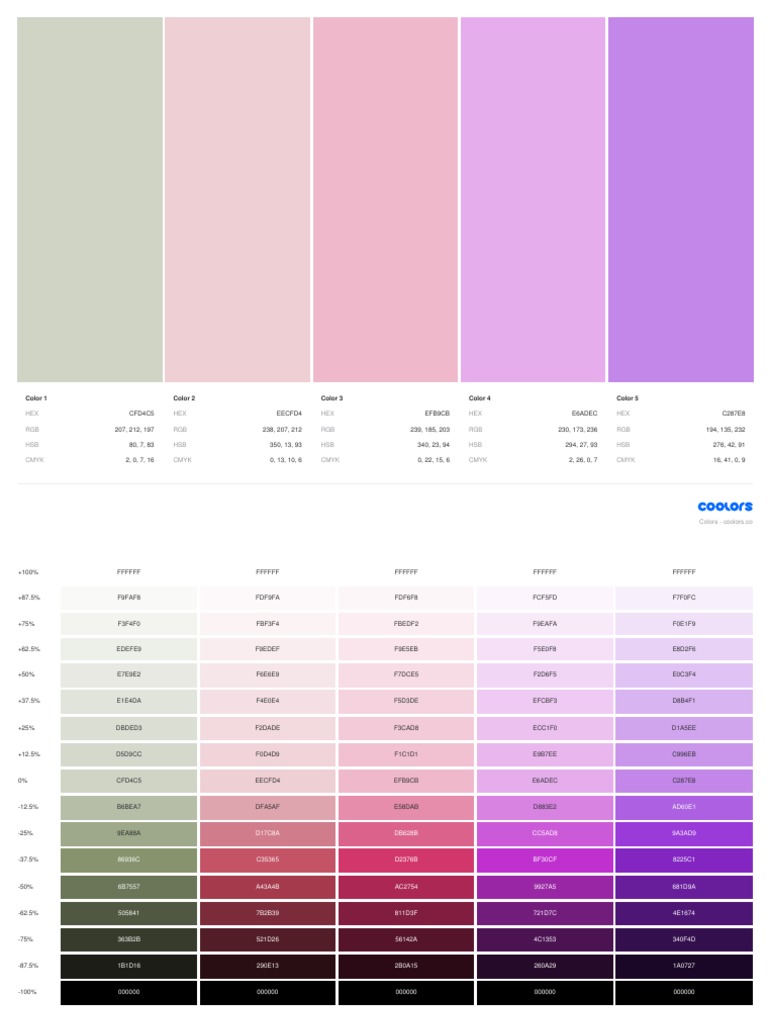Click the large purple Color 5 swatch
The image size is (768, 1024).
(x=681, y=199)
